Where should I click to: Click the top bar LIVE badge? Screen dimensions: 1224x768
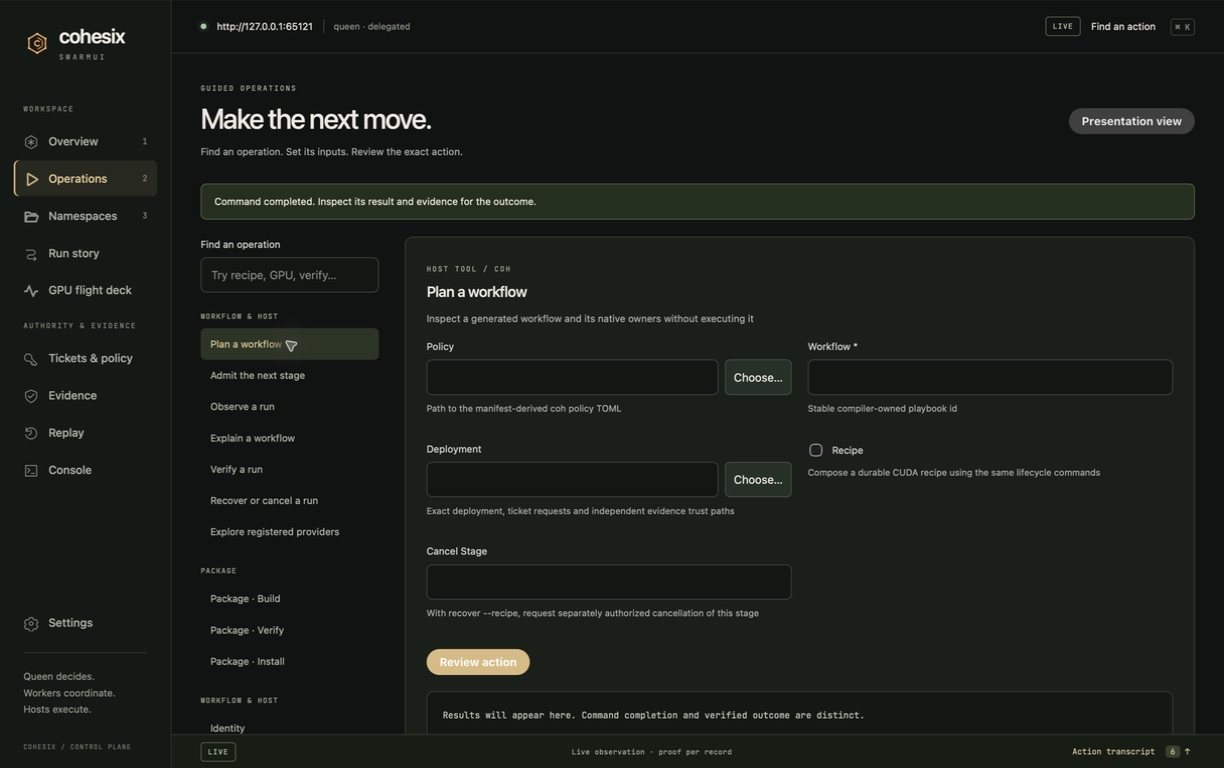(x=1063, y=26)
